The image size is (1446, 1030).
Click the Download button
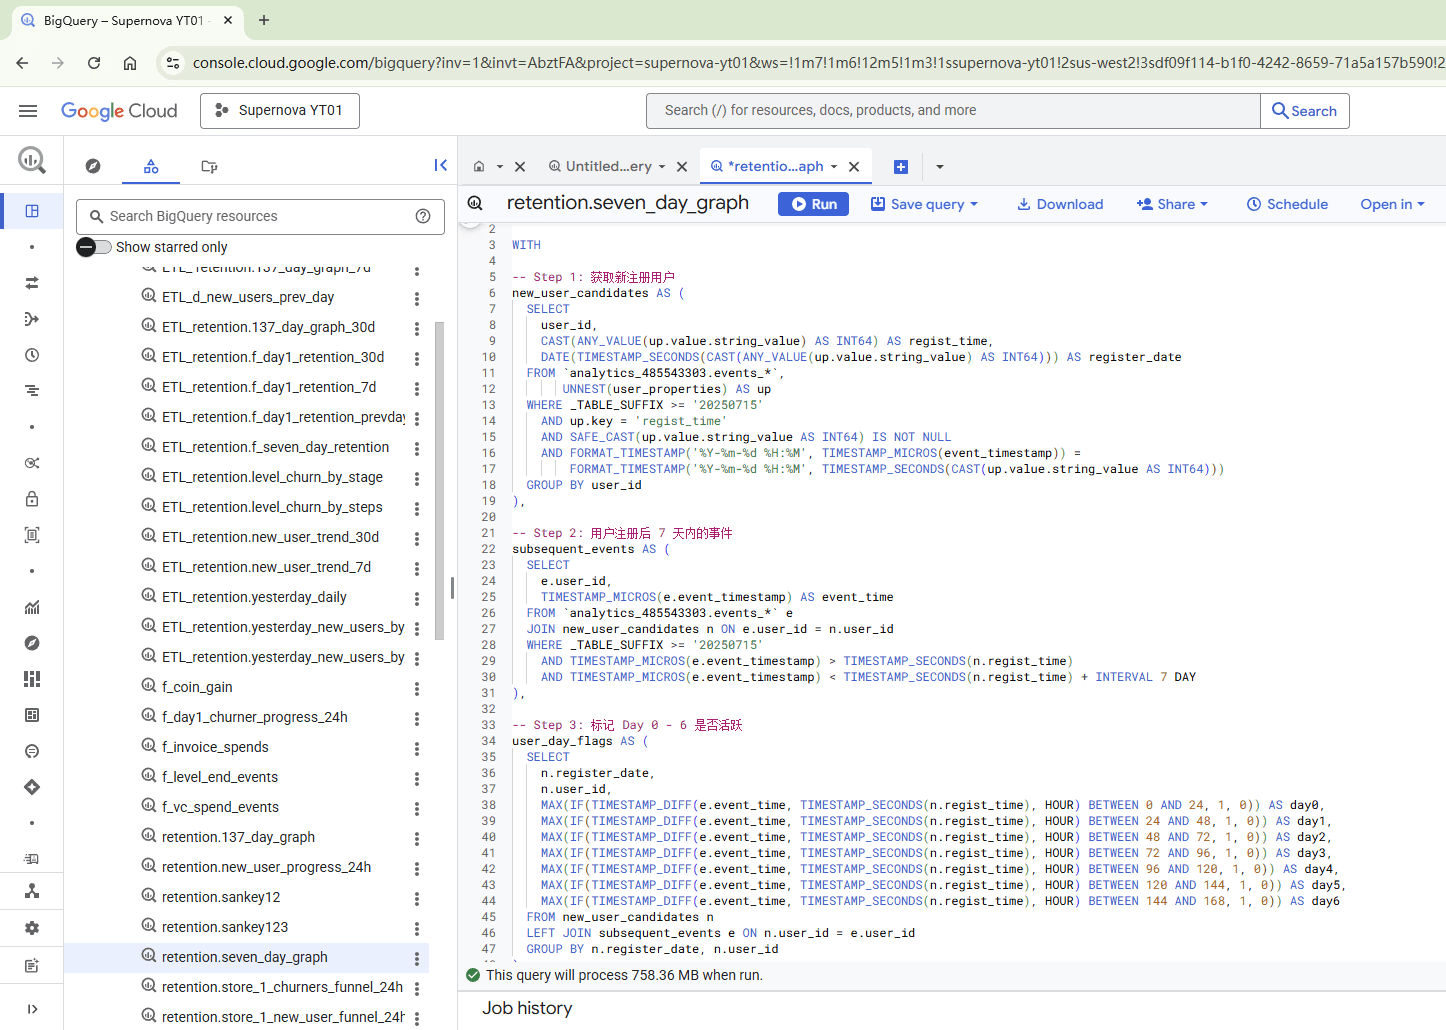coord(1060,204)
